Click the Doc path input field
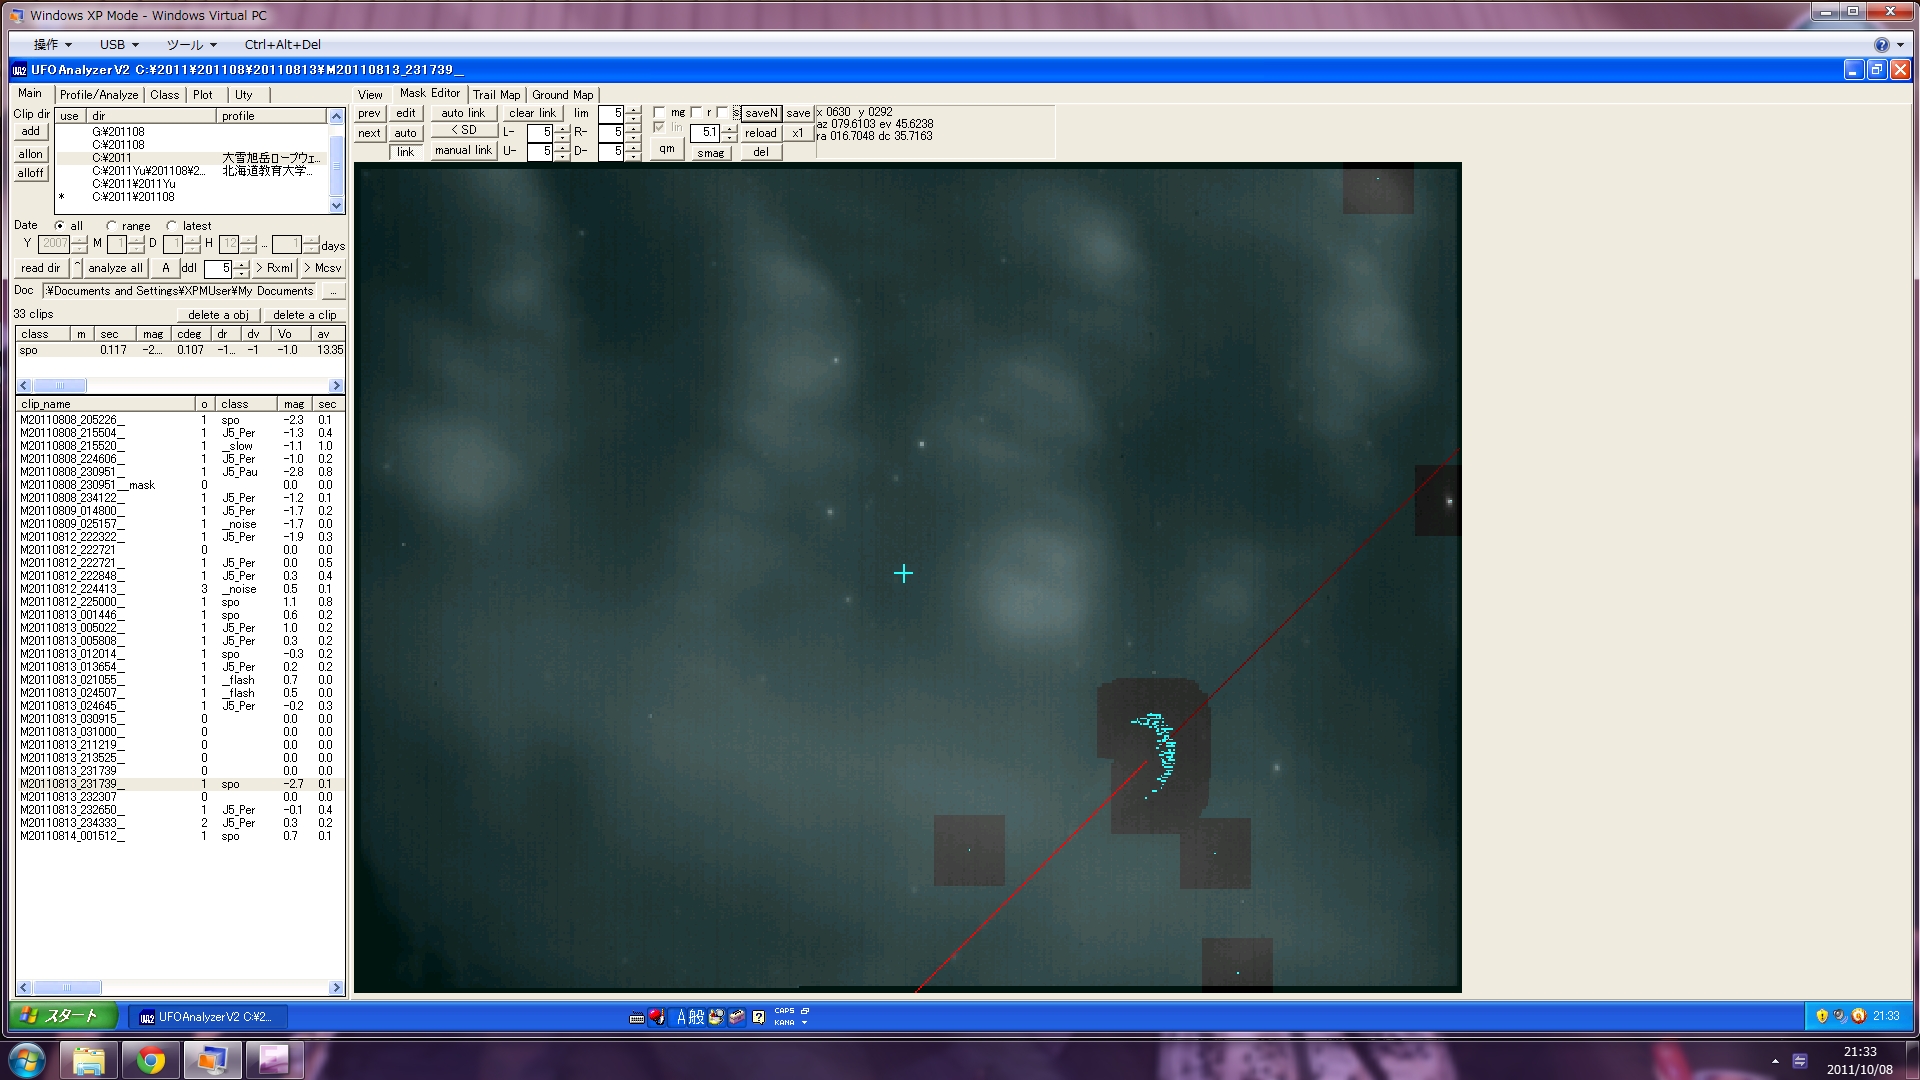The width and height of the screenshot is (1920, 1080). [180, 292]
